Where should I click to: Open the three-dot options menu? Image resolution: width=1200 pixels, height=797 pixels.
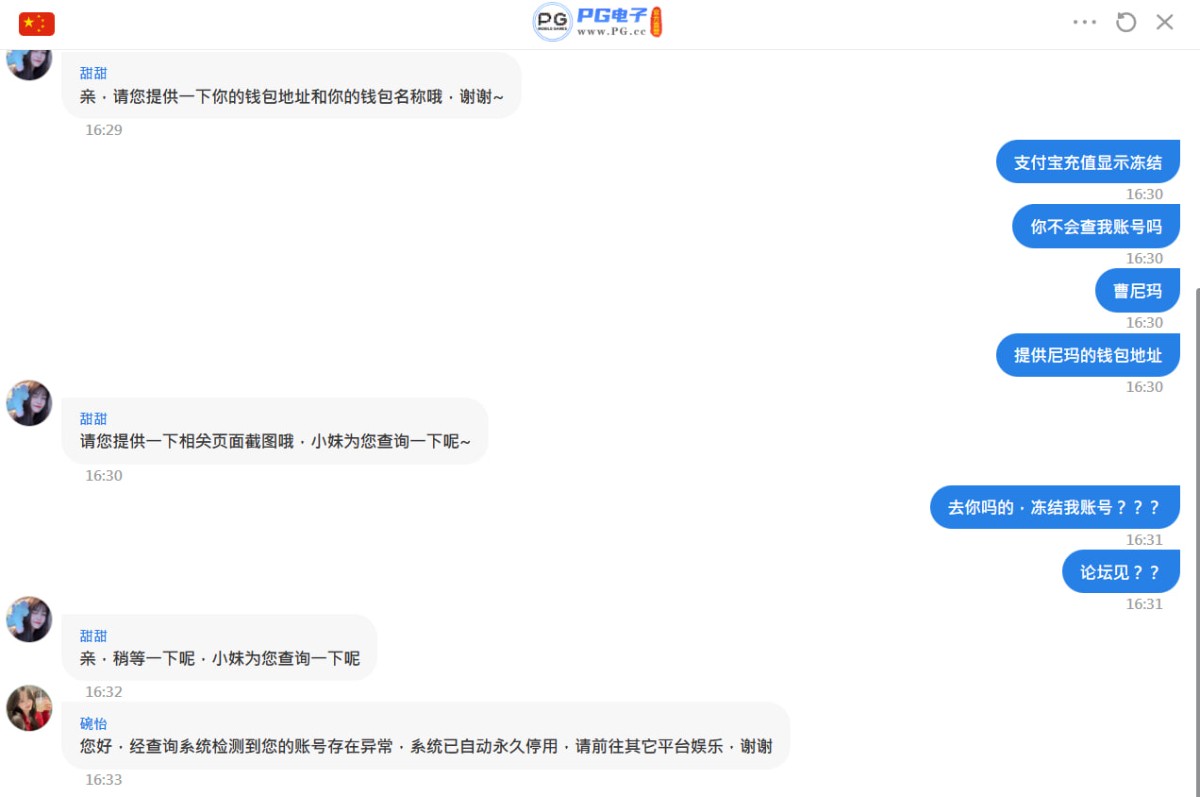[1084, 22]
